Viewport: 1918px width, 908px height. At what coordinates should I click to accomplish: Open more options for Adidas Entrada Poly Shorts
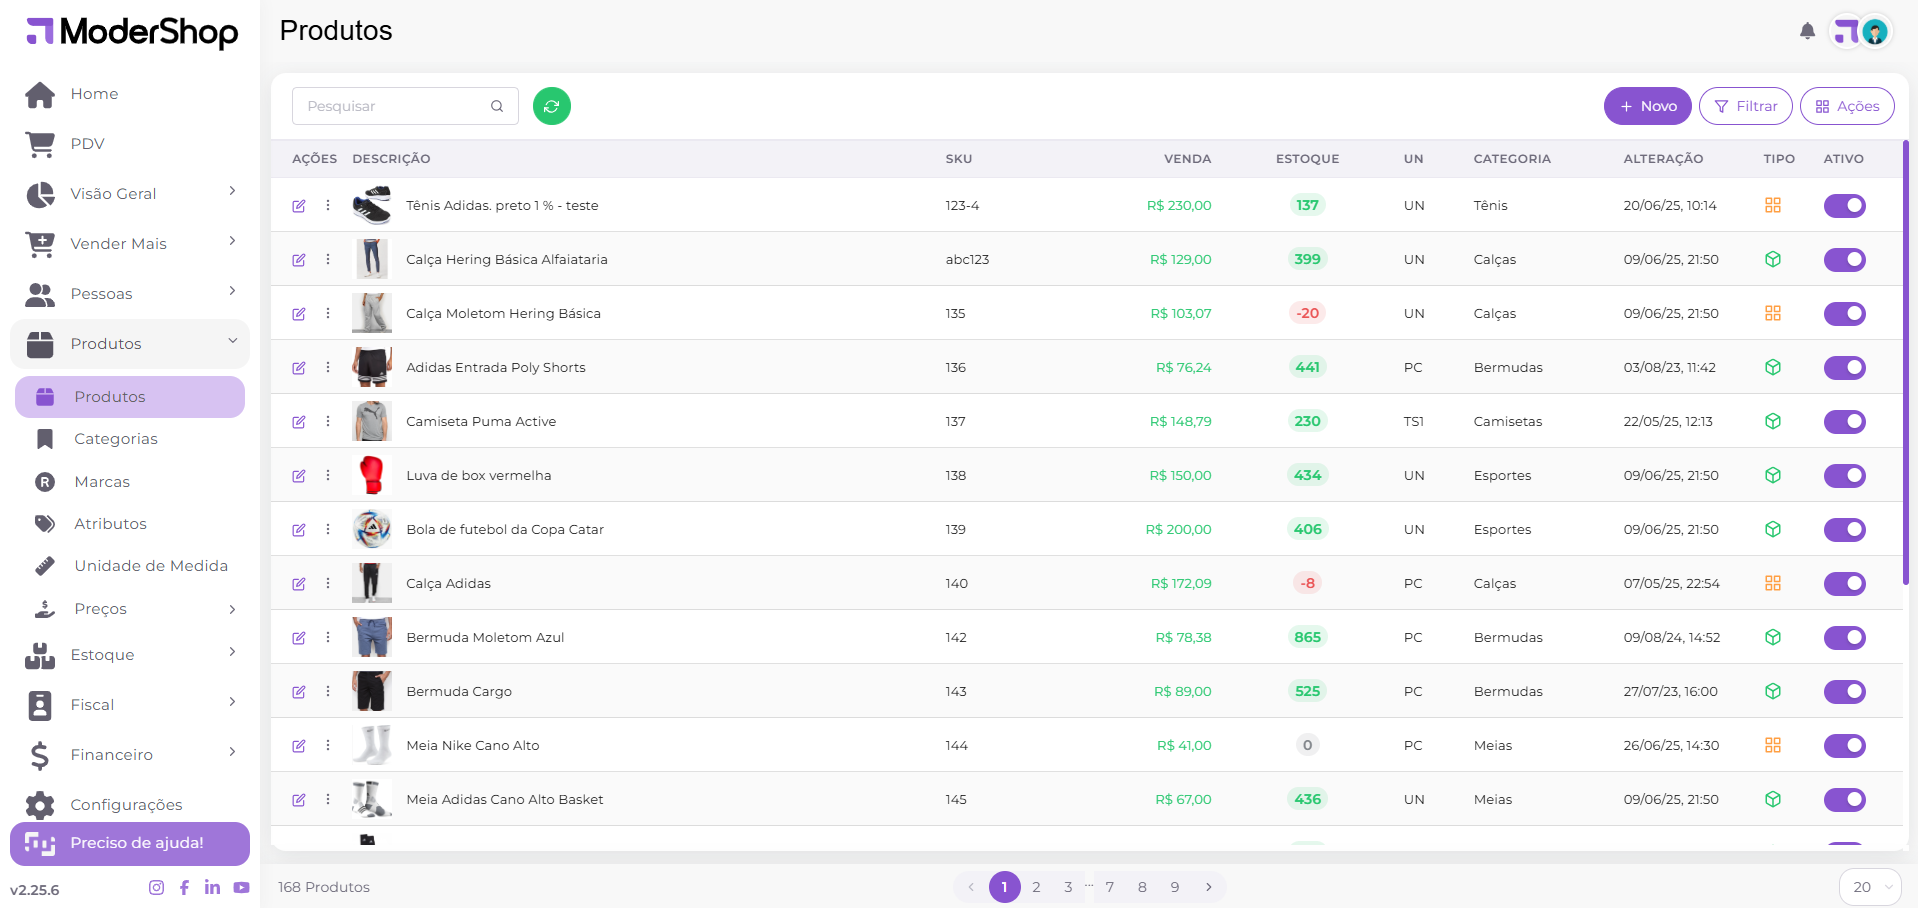(x=328, y=367)
